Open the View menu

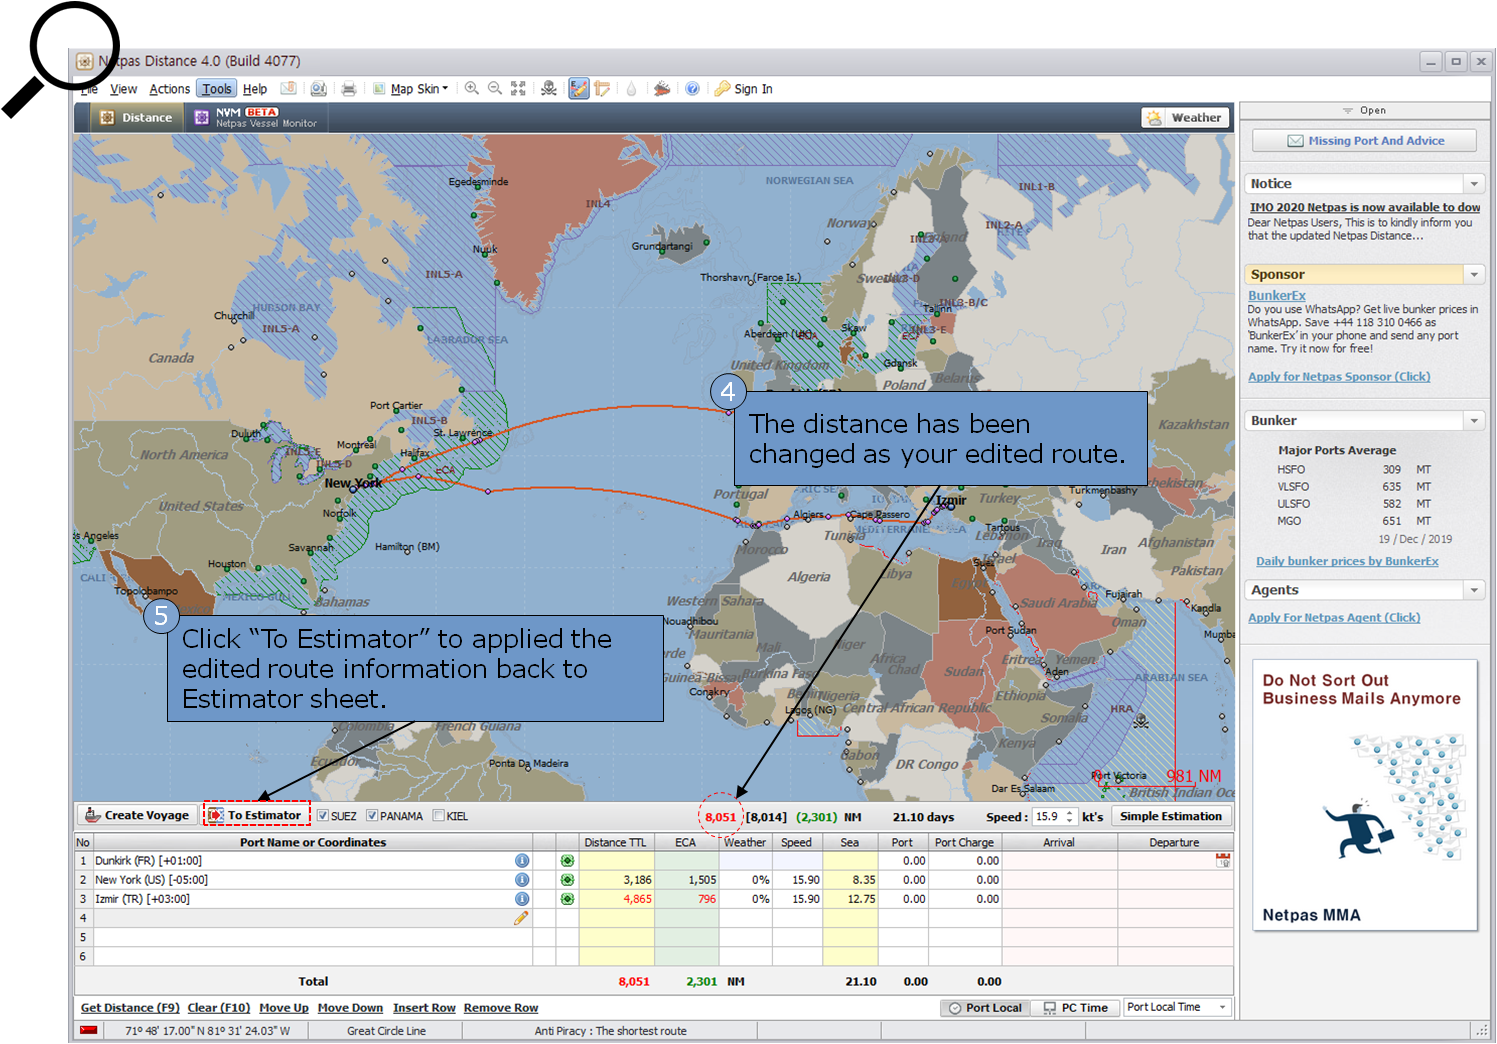123,89
